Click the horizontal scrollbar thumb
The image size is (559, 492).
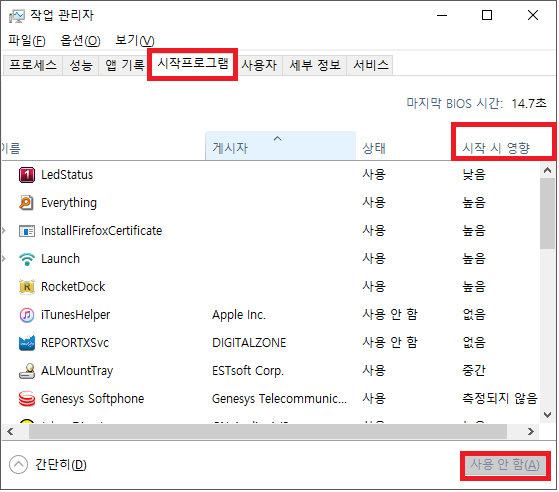click(x=268, y=432)
